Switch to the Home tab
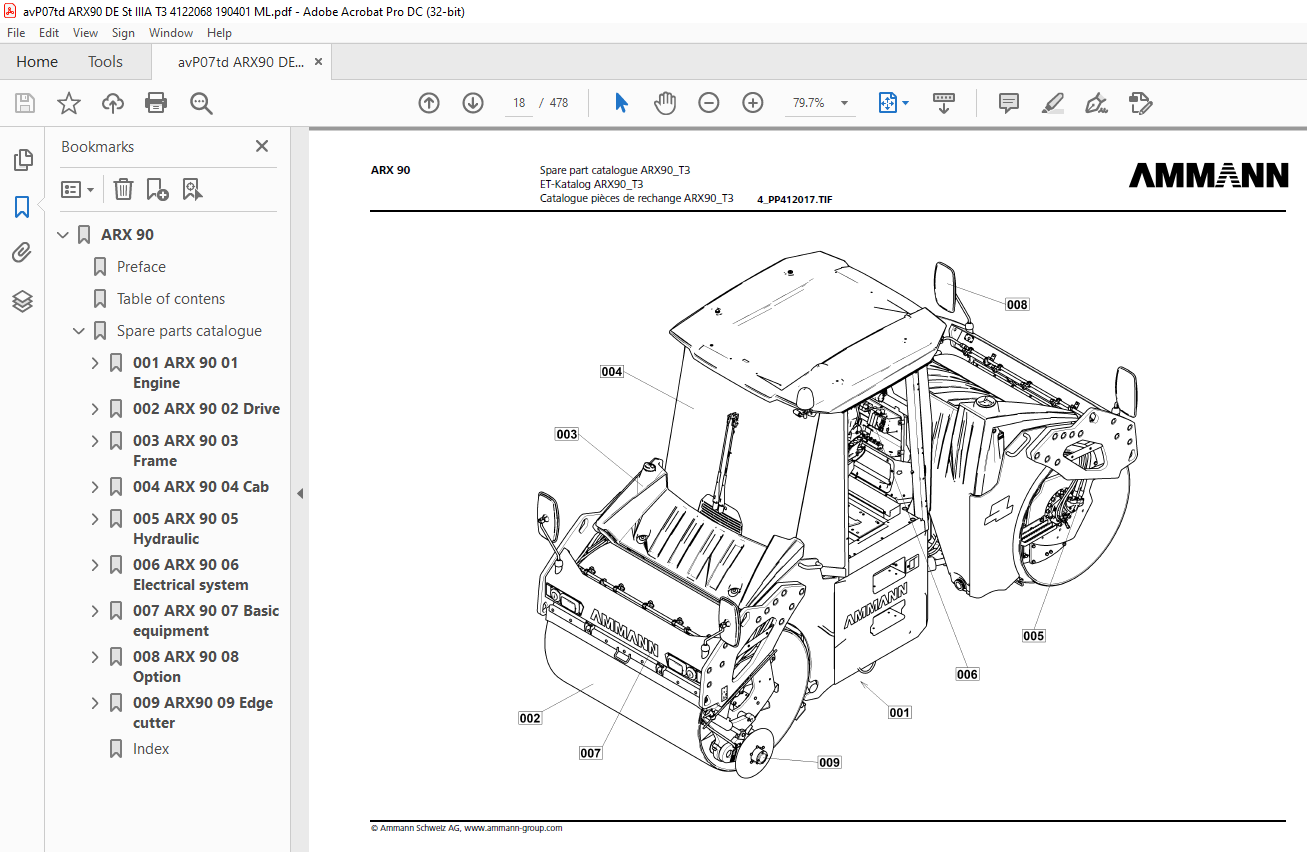The width and height of the screenshot is (1307, 852). 37,62
